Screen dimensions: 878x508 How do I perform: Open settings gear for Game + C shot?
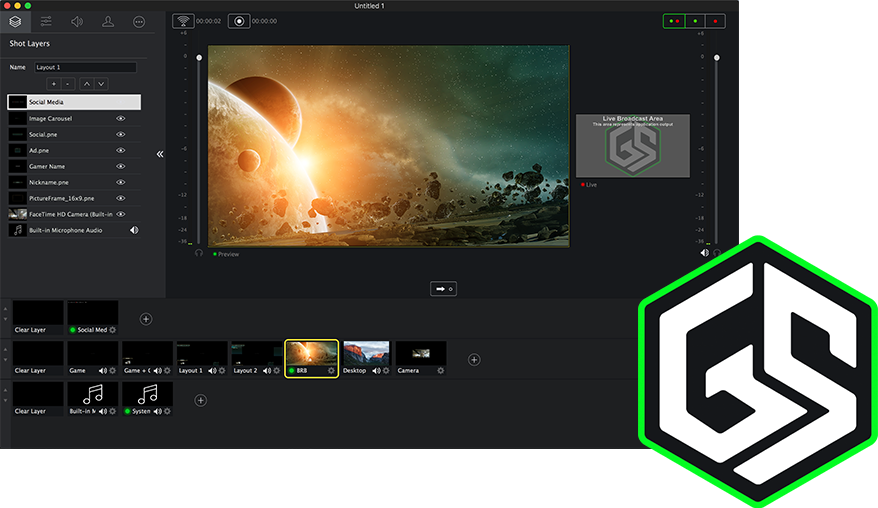click(x=167, y=371)
